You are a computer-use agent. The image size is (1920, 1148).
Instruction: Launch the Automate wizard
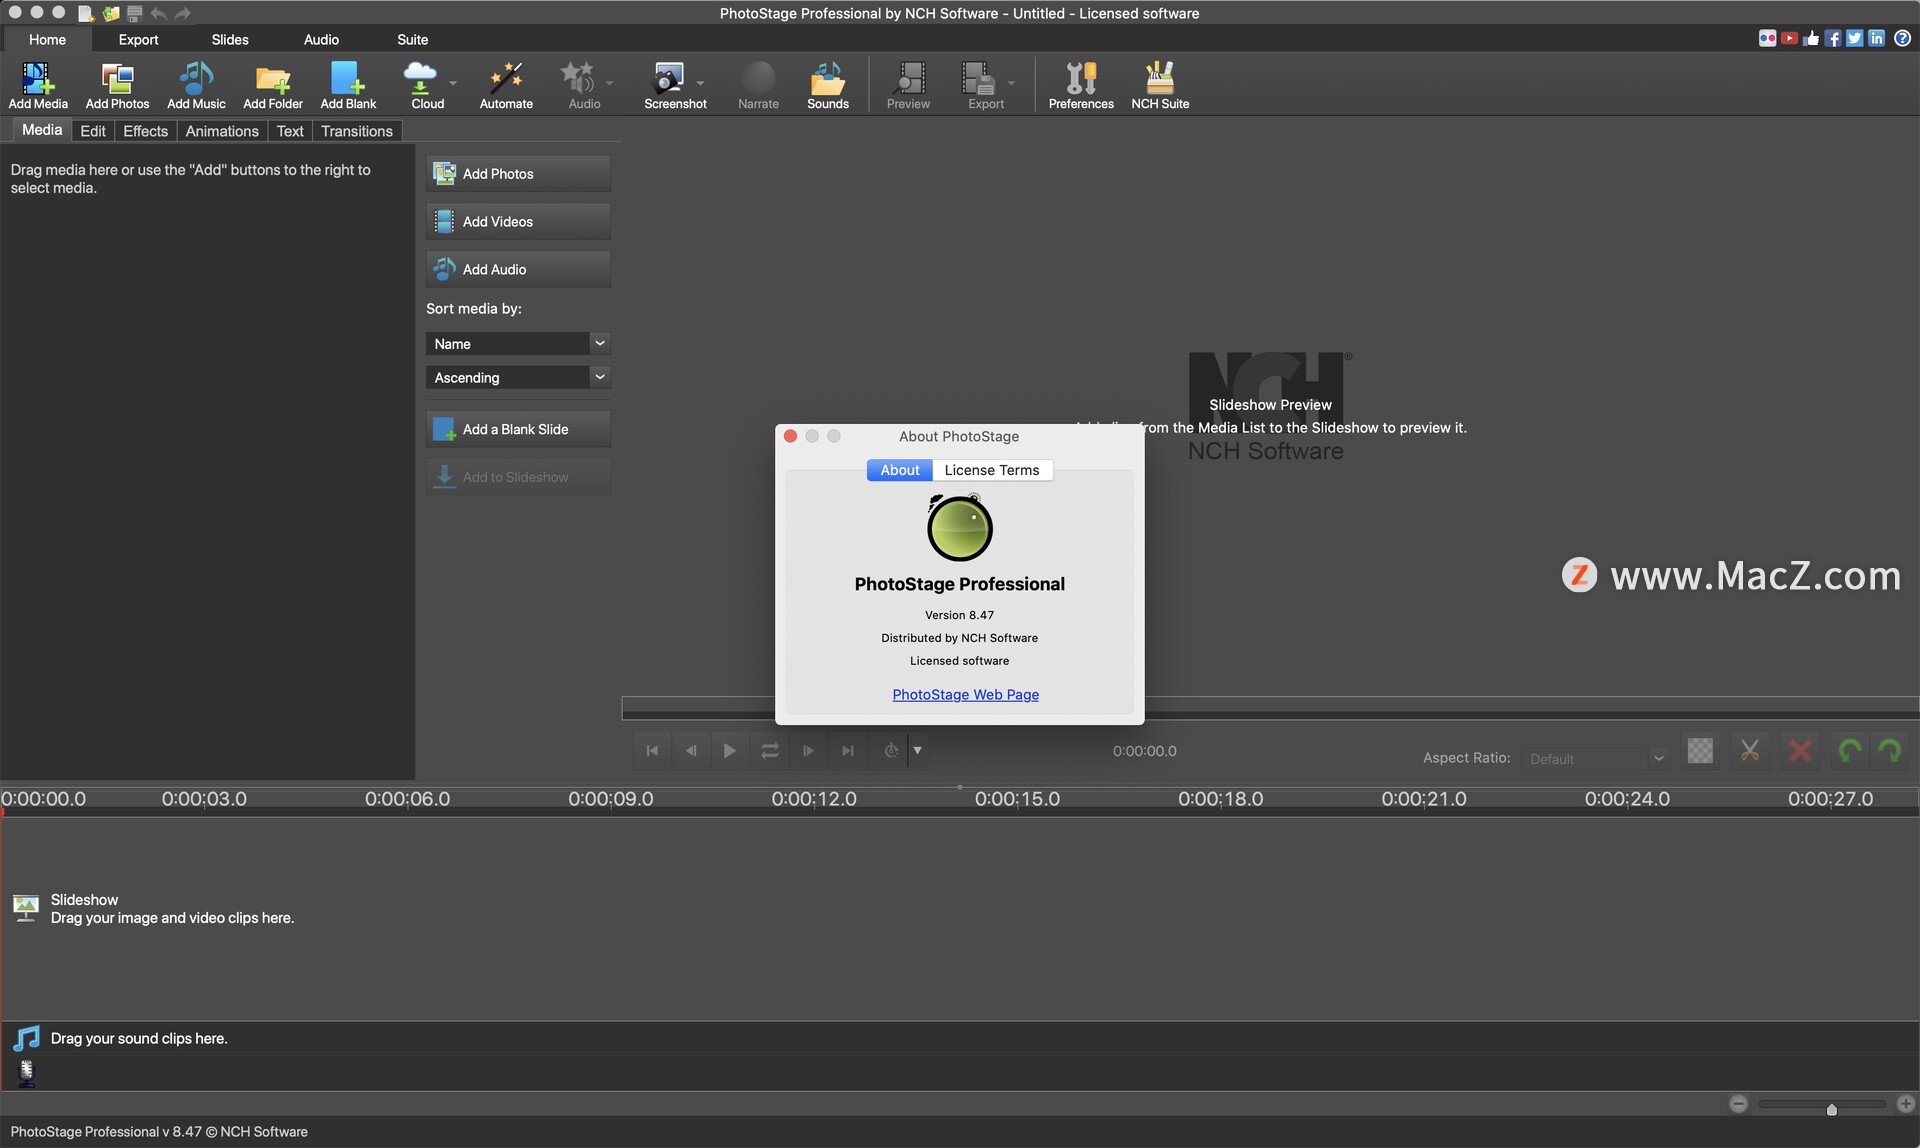click(506, 85)
